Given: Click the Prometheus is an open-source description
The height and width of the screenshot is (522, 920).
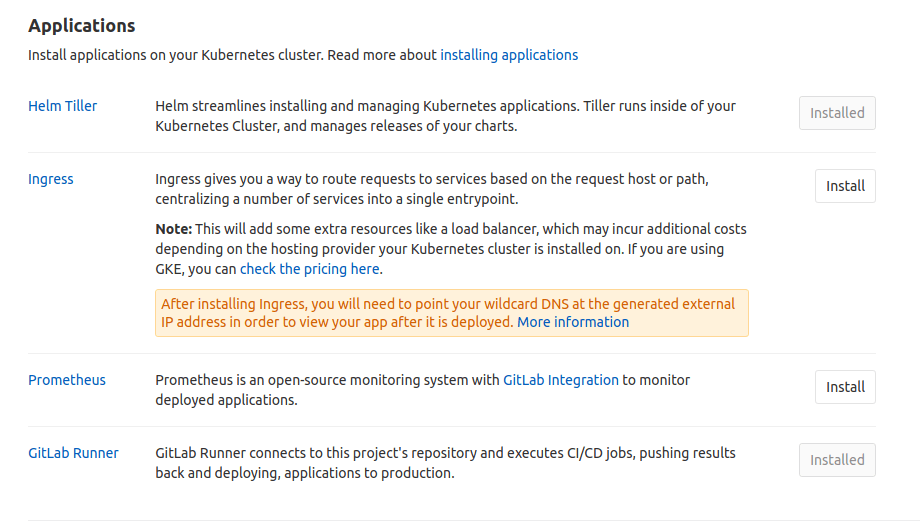Looking at the screenshot, I should [x=422, y=390].
